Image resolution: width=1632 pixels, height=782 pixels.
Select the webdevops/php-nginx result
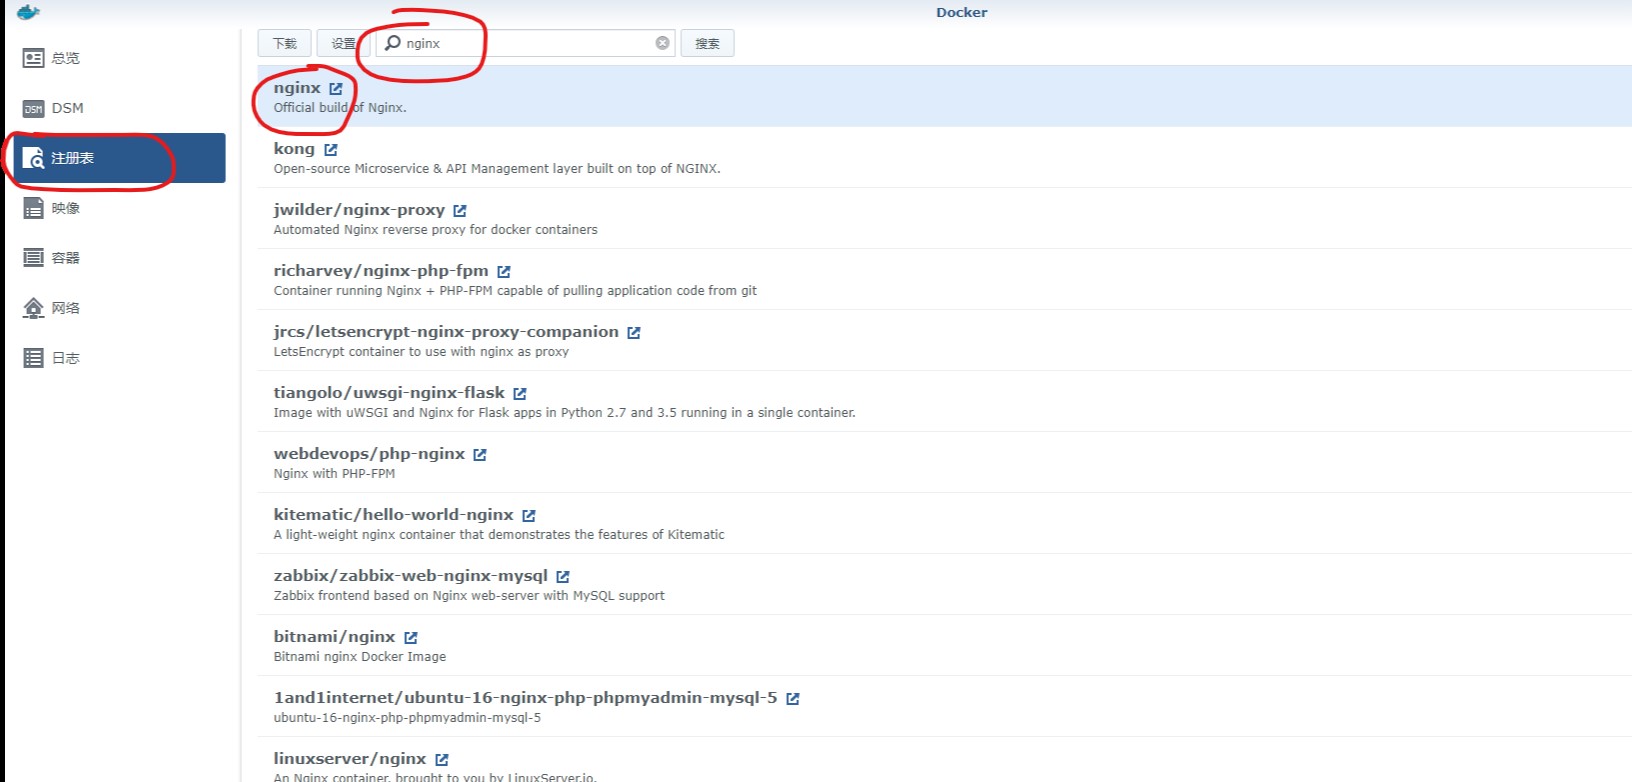click(944, 463)
